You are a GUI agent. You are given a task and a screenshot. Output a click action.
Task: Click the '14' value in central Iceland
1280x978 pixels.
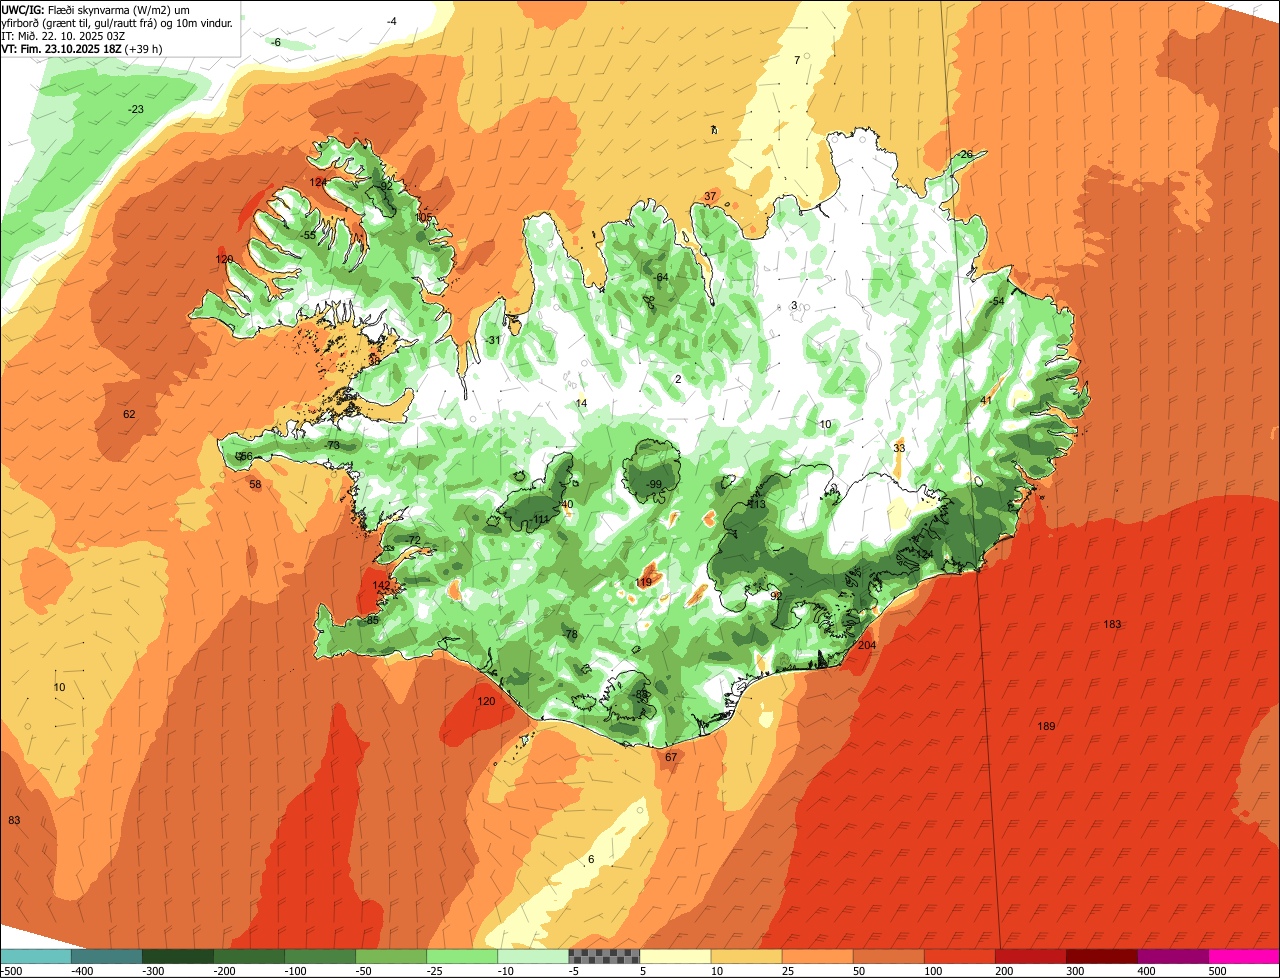582,403
